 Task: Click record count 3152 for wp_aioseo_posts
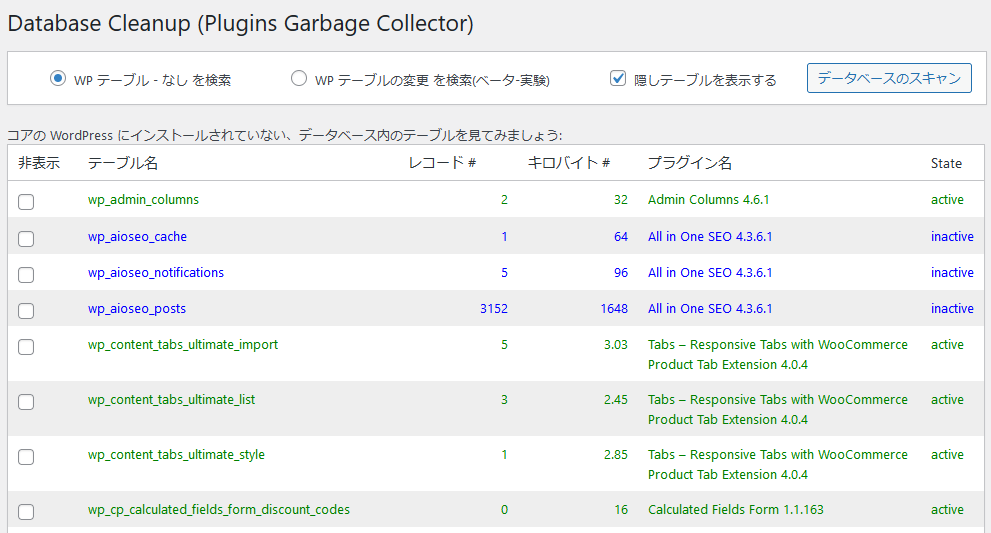[494, 309]
